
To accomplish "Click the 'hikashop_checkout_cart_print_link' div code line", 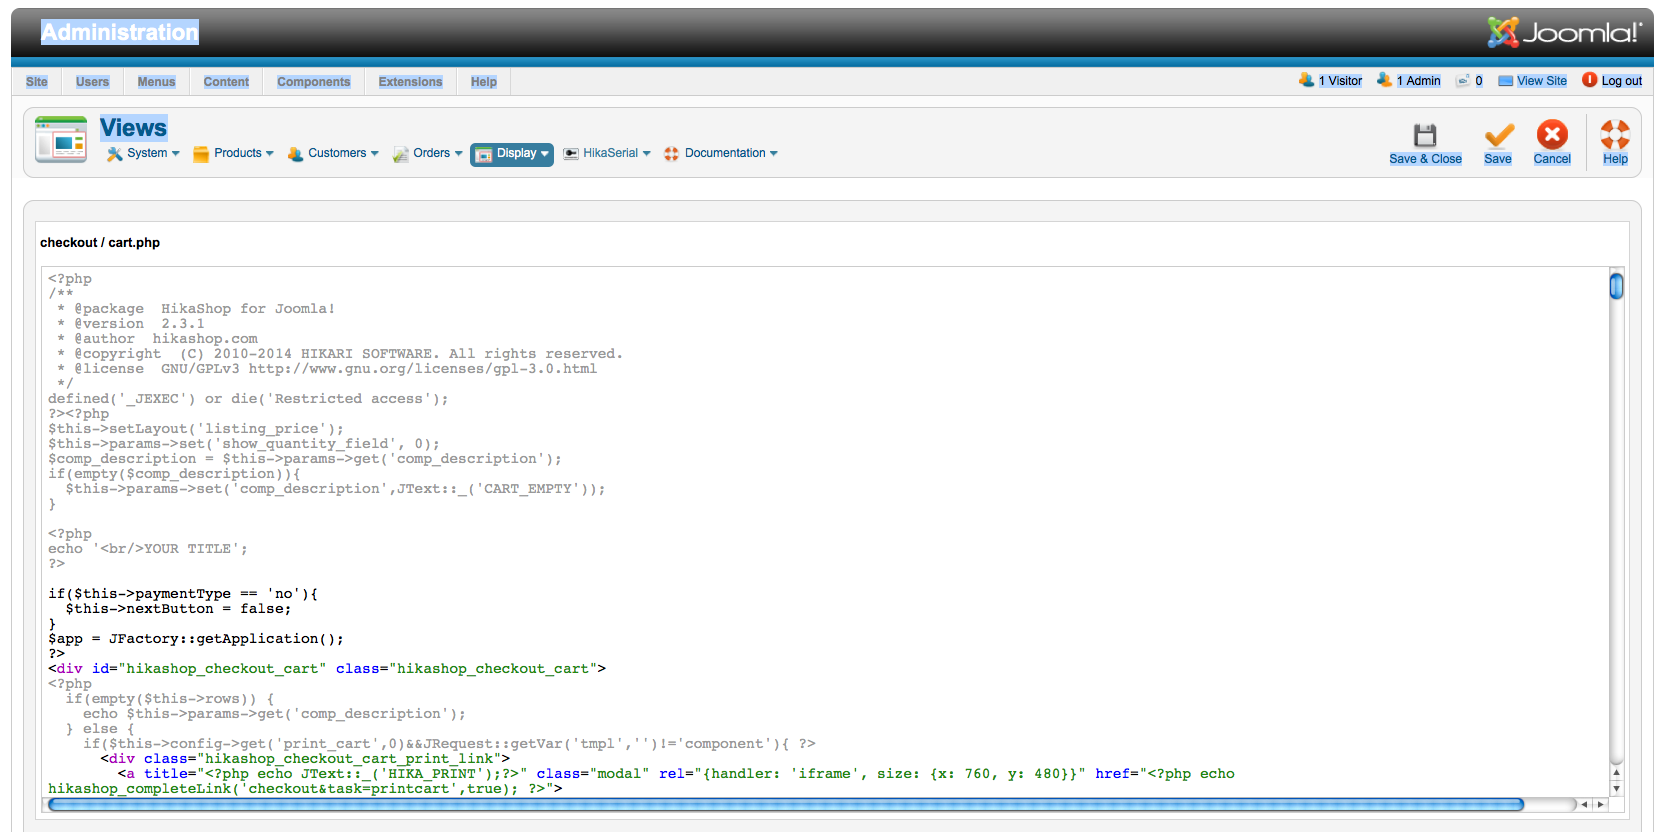I will click(305, 759).
